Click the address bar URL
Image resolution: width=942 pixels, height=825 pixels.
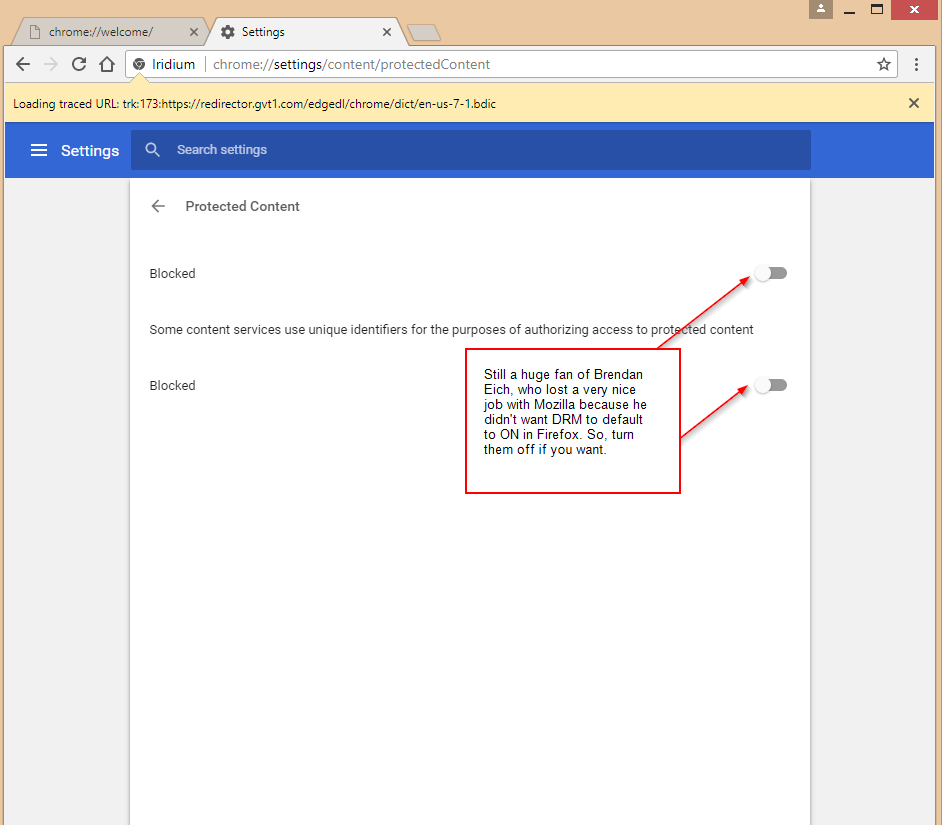pyautogui.click(x=351, y=64)
